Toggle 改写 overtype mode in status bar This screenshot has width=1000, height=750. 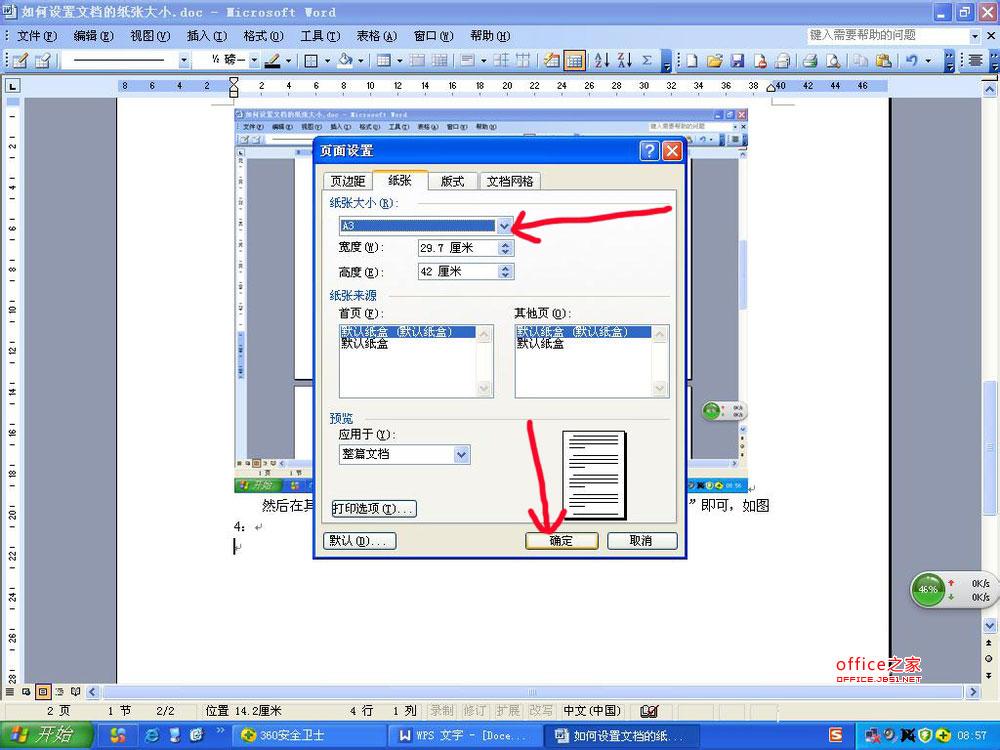(541, 710)
